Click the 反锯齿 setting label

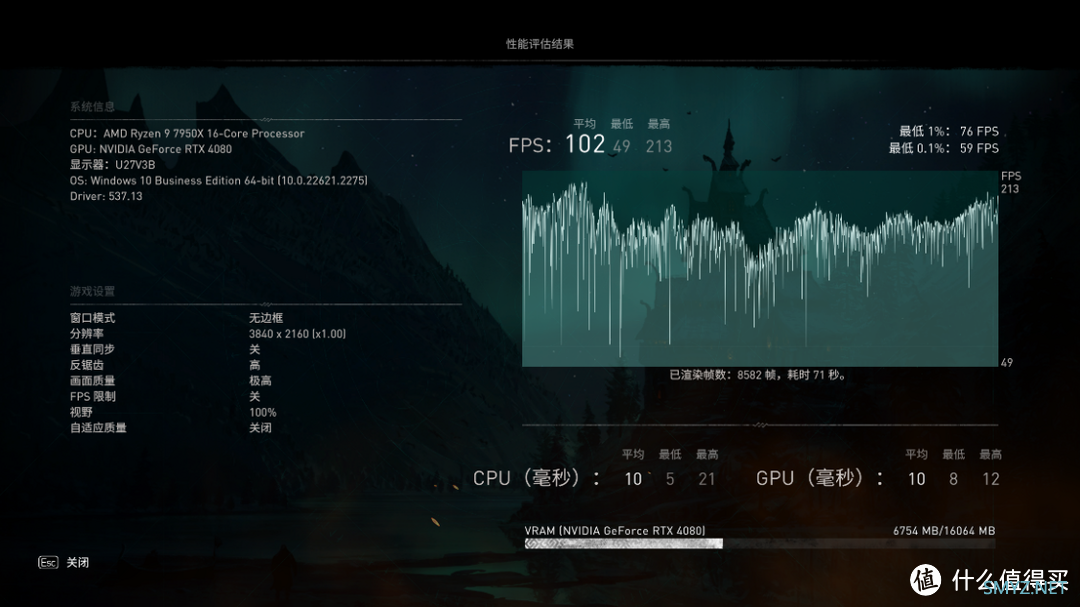click(x=87, y=365)
